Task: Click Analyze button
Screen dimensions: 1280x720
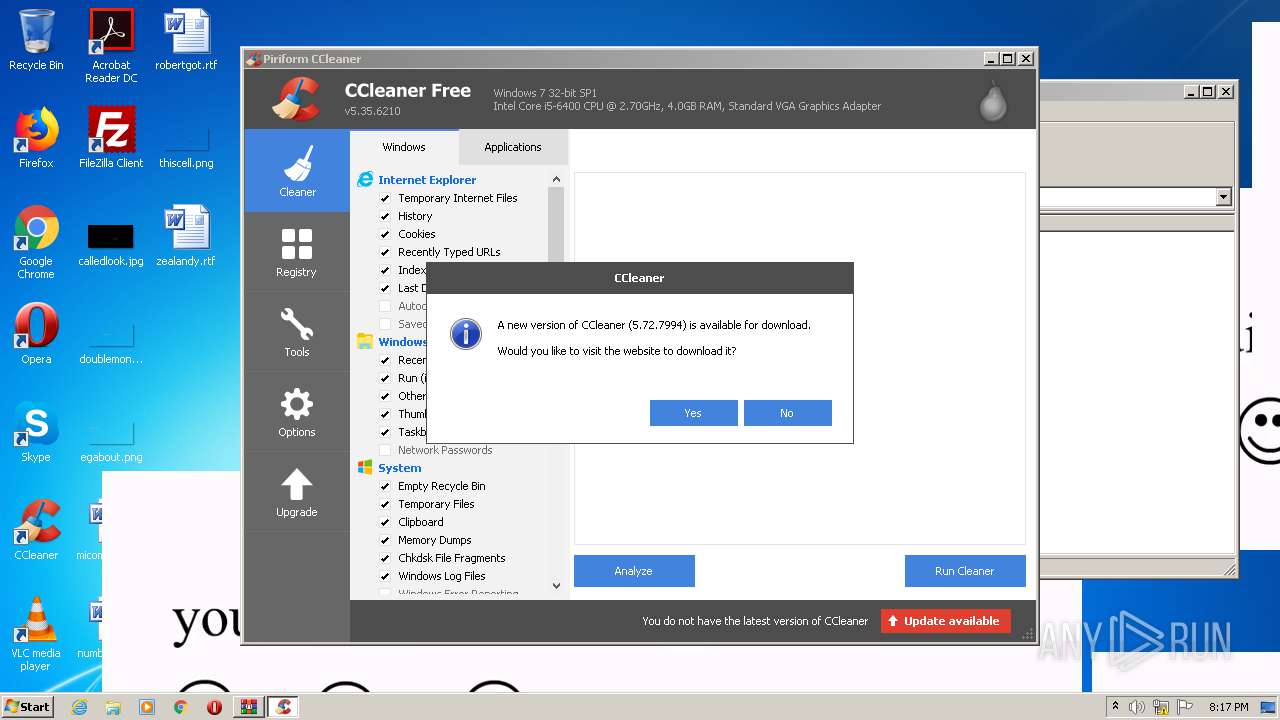Action: [x=634, y=571]
